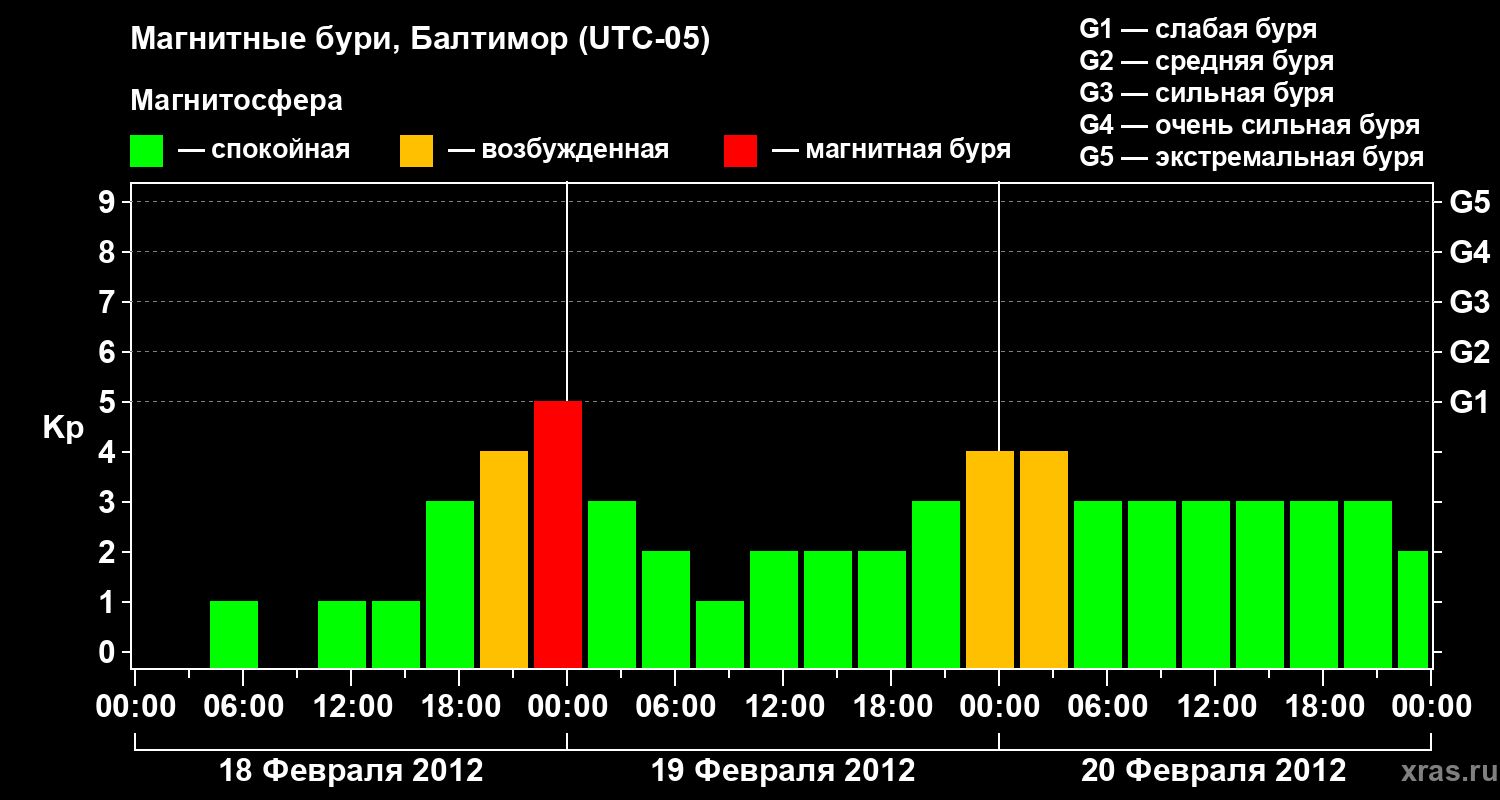Click the orange 'возбужденная' legend swatch
Viewport: 1500px width, 800px height.
pyautogui.click(x=416, y=151)
